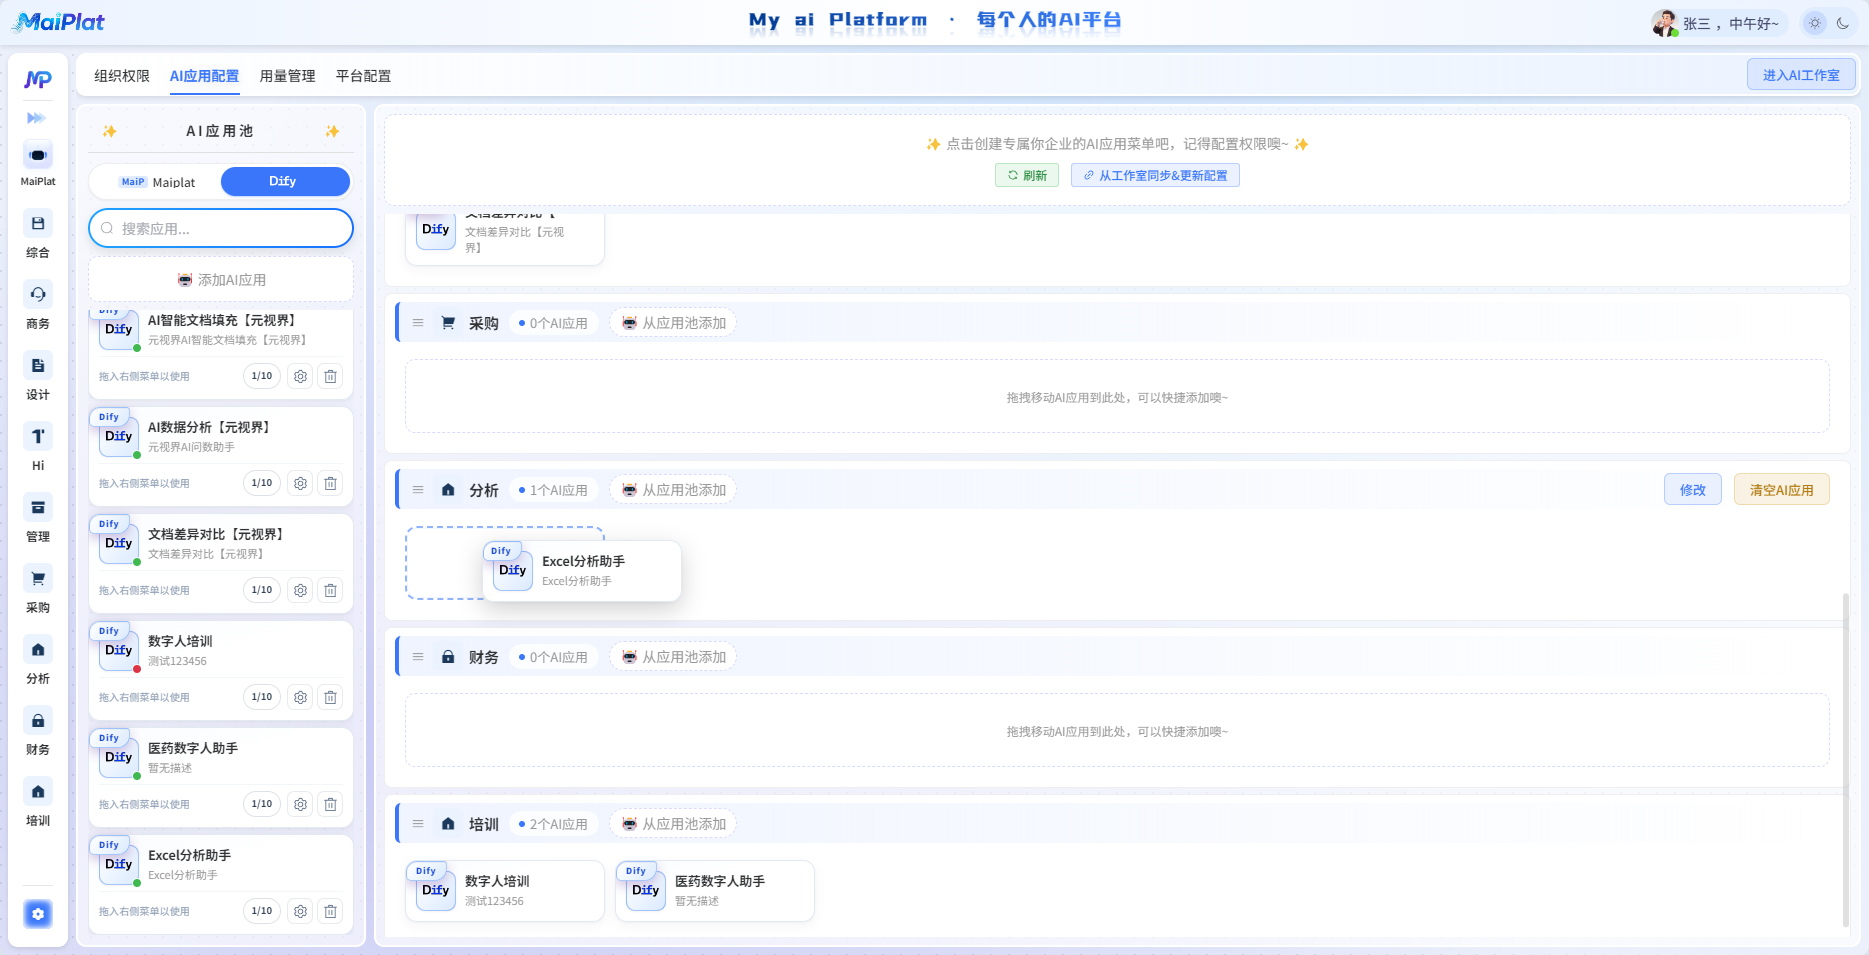Image resolution: width=1869 pixels, height=955 pixels.
Task: Switch to the 用量管理 tab
Action: tap(287, 76)
